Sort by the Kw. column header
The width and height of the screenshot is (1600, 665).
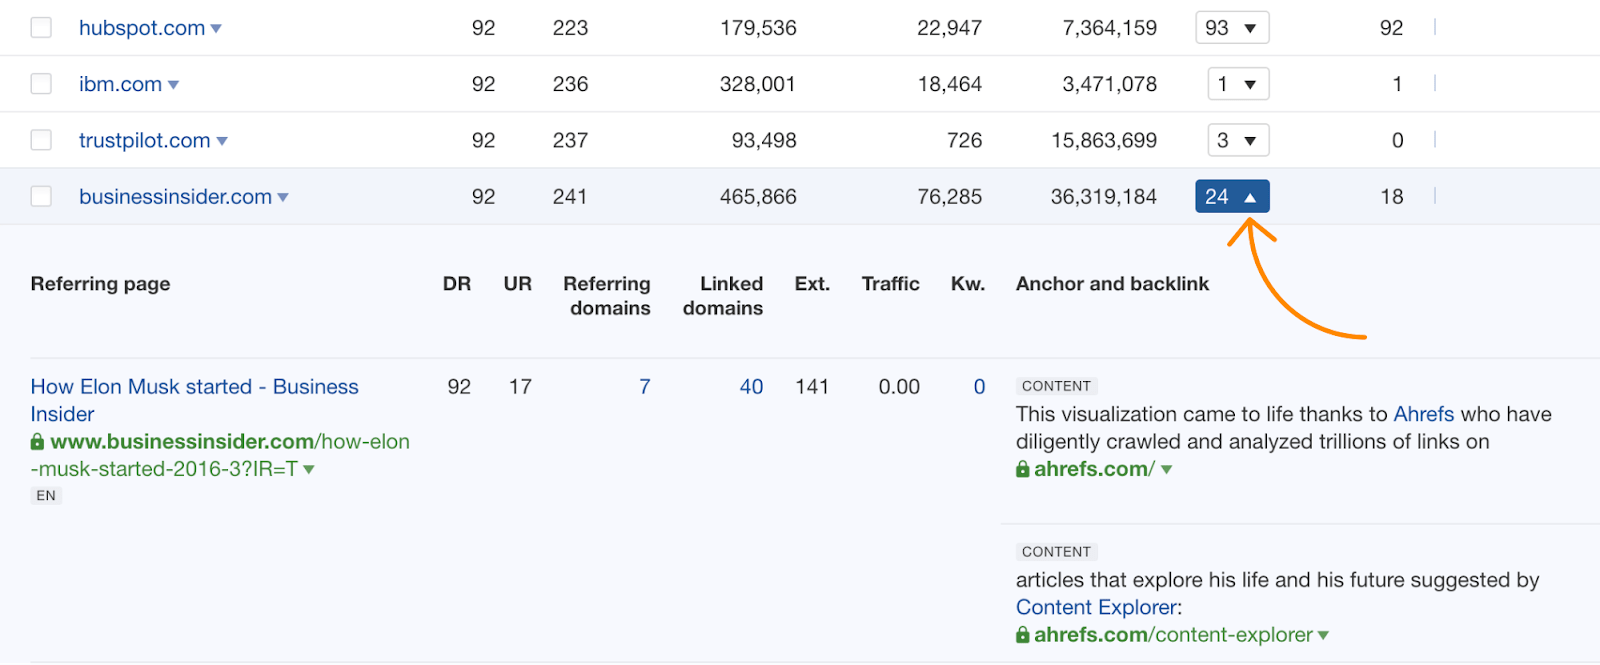coord(968,284)
